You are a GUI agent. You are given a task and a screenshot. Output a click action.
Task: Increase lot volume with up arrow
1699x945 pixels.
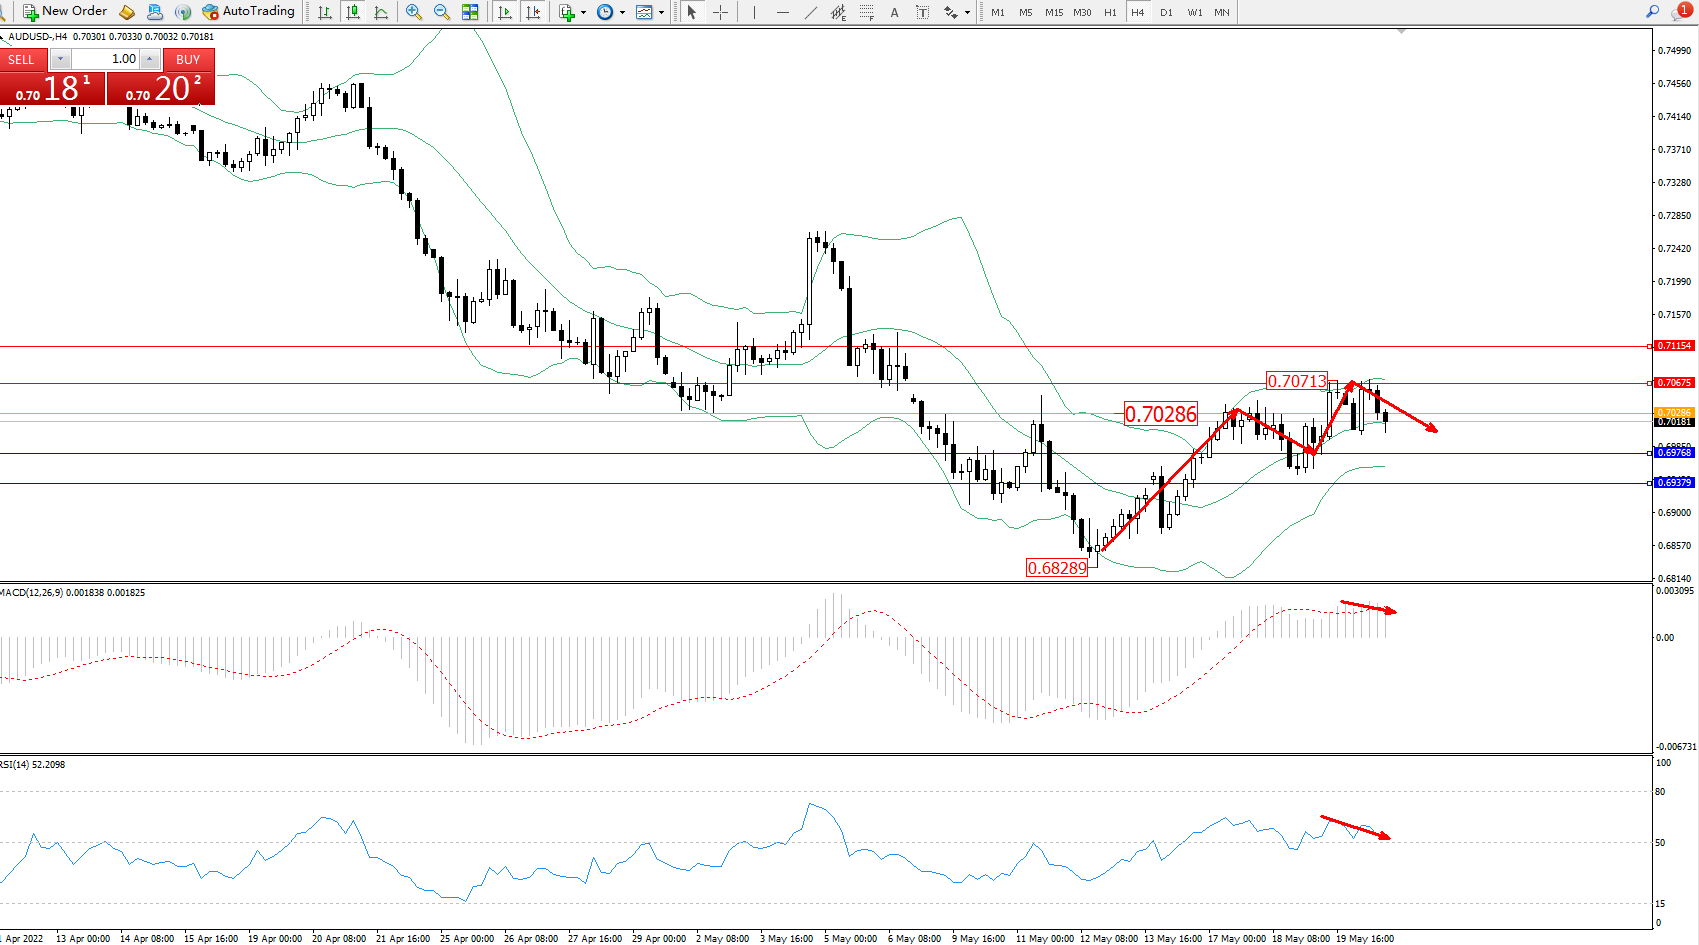coord(150,59)
